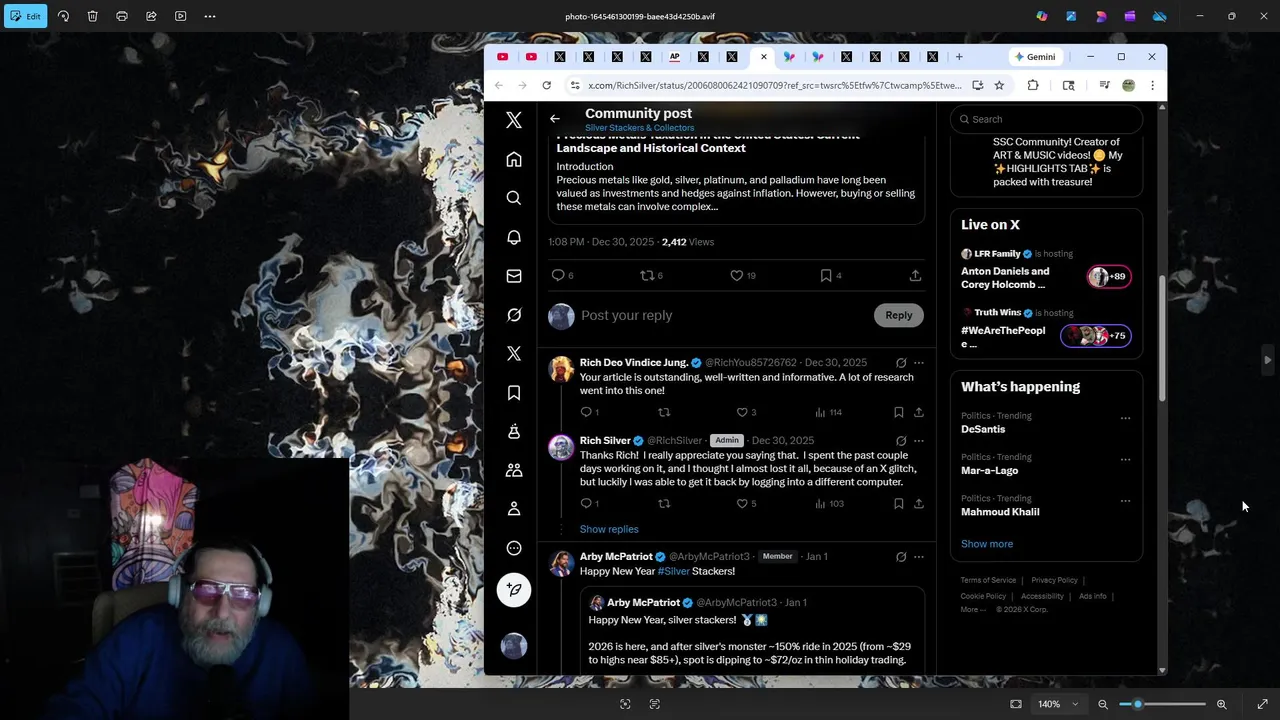The width and height of the screenshot is (1280, 720).
Task: Go to next photo with right arrow
Action: coord(1267,360)
